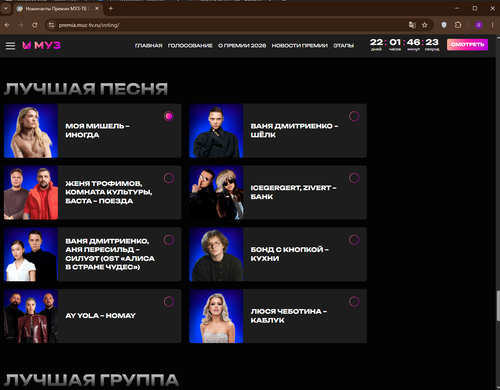Select the Номинанты Премии МУЗ-ТВ tab

58,9
